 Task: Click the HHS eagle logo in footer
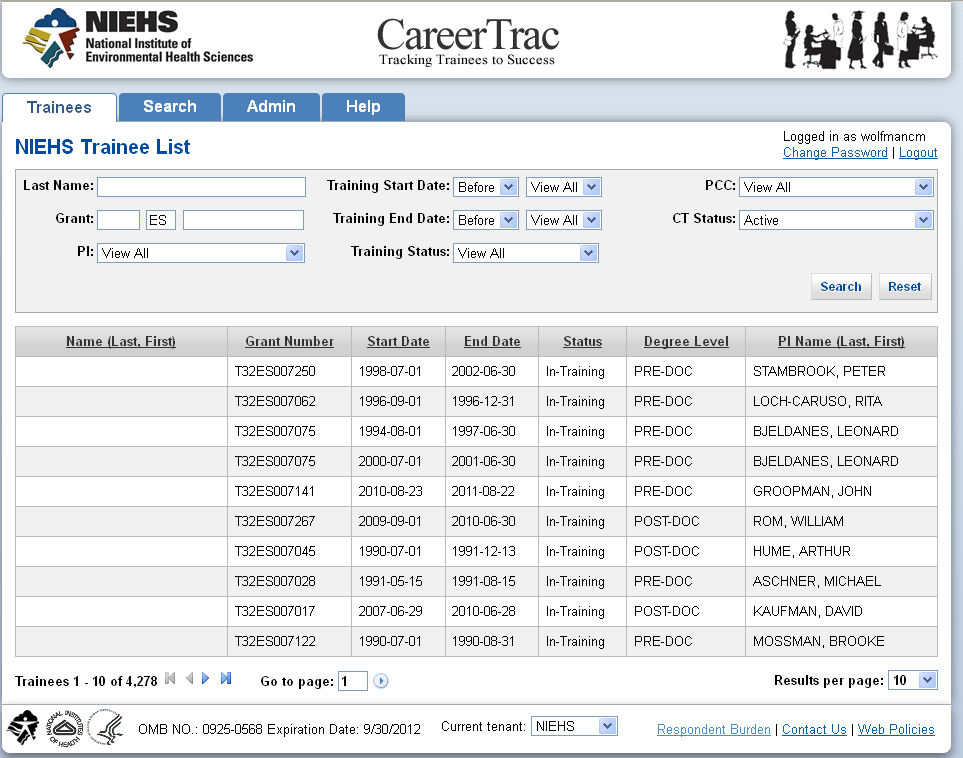[106, 727]
